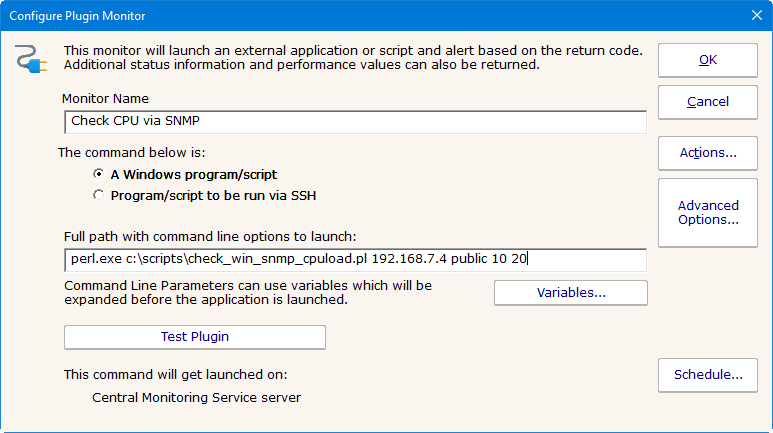Click the monitor description text at top
Viewport: 773px width, 433px height.
pyautogui.click(x=352, y=57)
